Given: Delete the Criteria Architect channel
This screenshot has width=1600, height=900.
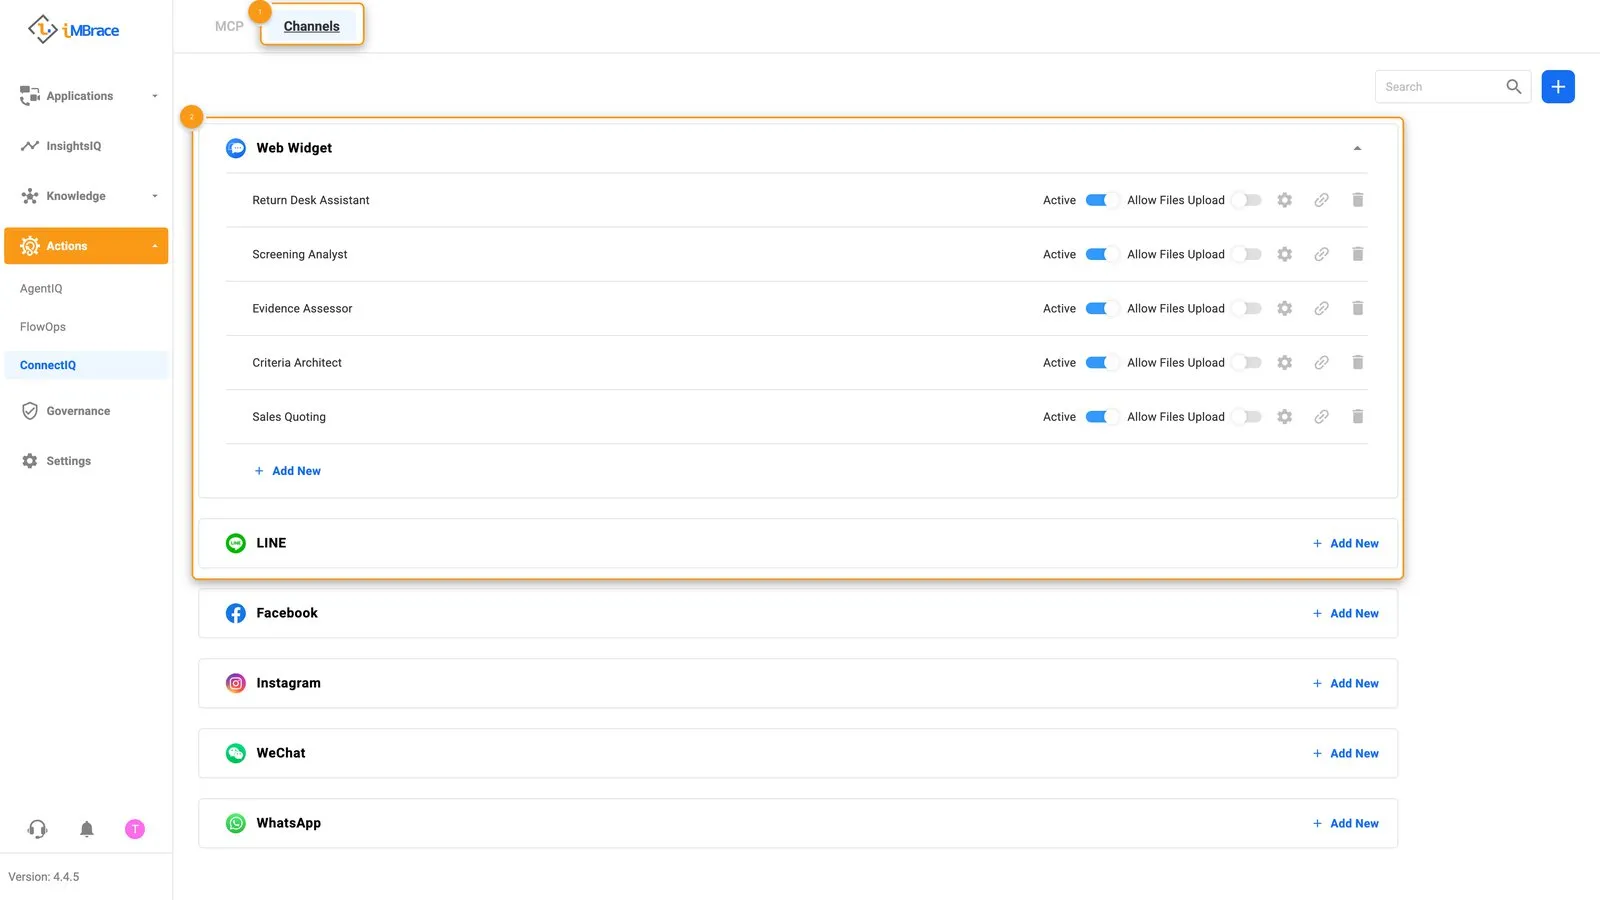Looking at the screenshot, I should (x=1358, y=362).
